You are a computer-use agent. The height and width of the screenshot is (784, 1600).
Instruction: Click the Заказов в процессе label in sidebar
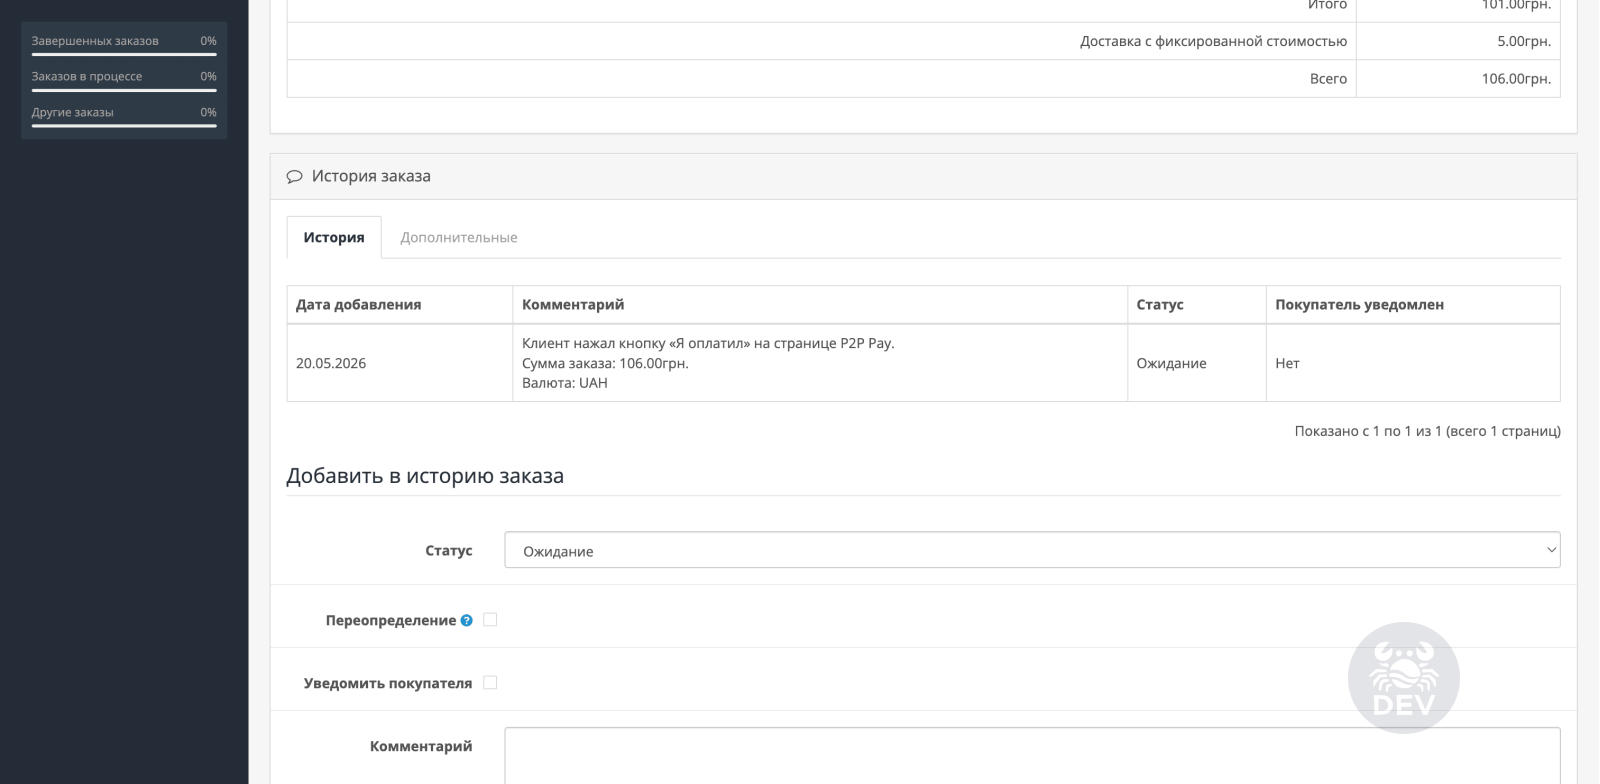(x=87, y=76)
